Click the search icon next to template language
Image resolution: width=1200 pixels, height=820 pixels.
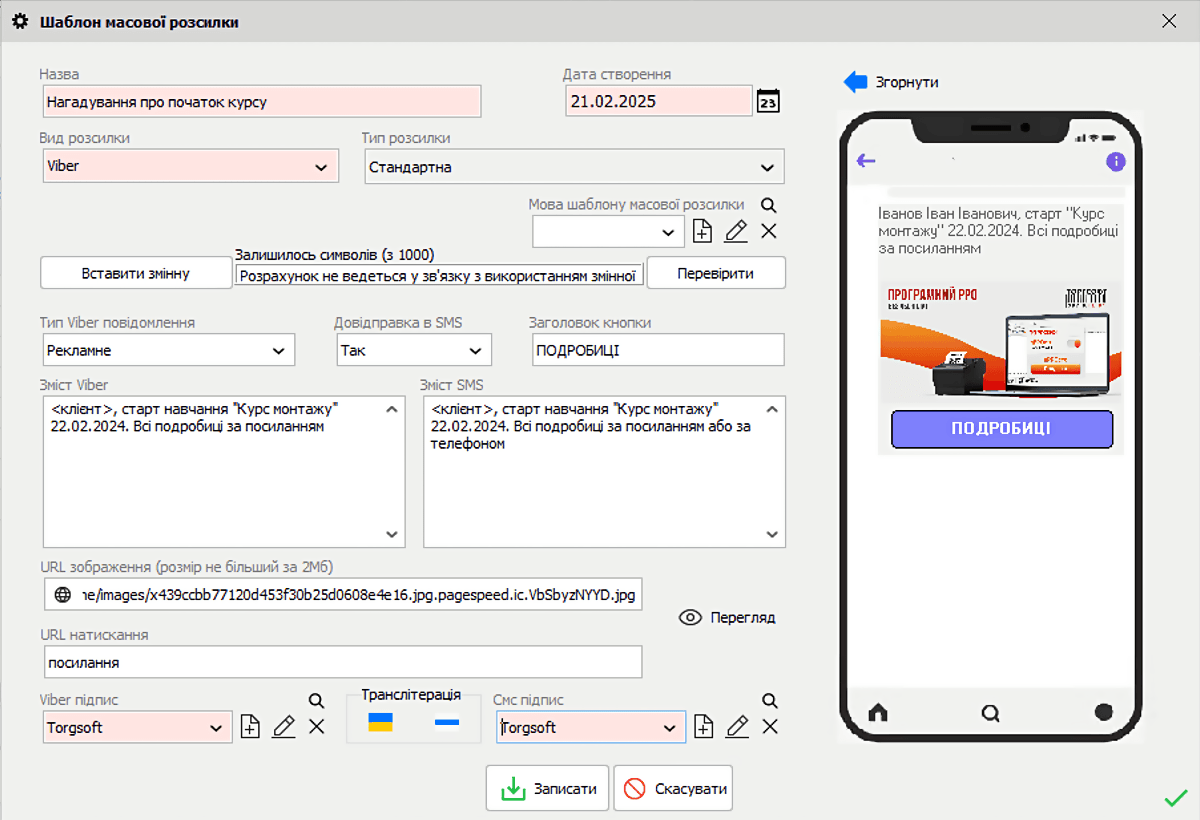tap(768, 205)
